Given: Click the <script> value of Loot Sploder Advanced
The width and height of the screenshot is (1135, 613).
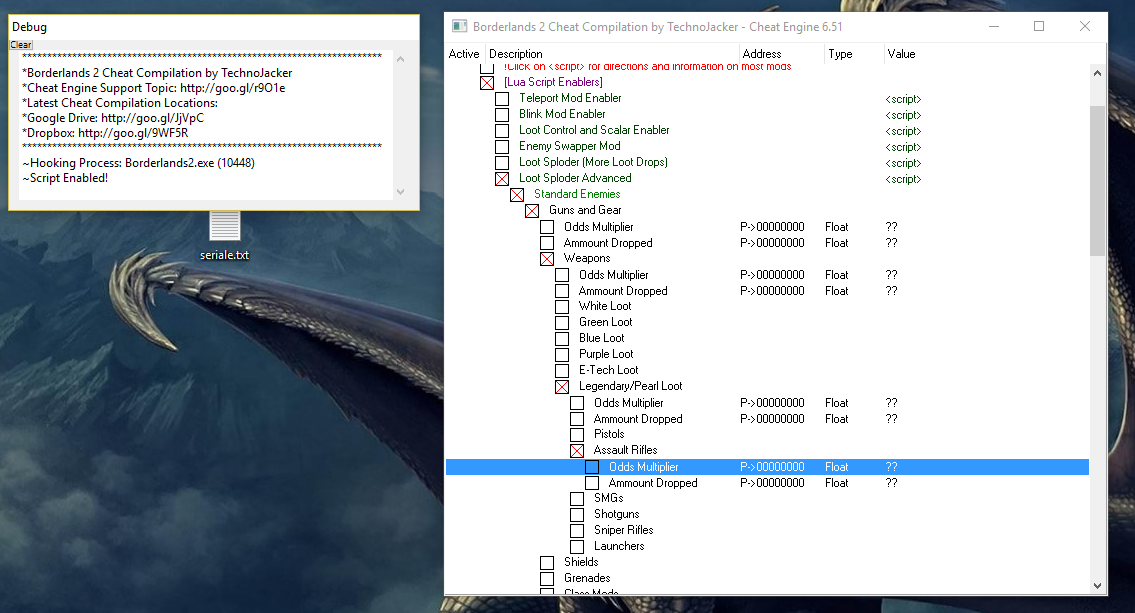Looking at the screenshot, I should (x=903, y=179).
